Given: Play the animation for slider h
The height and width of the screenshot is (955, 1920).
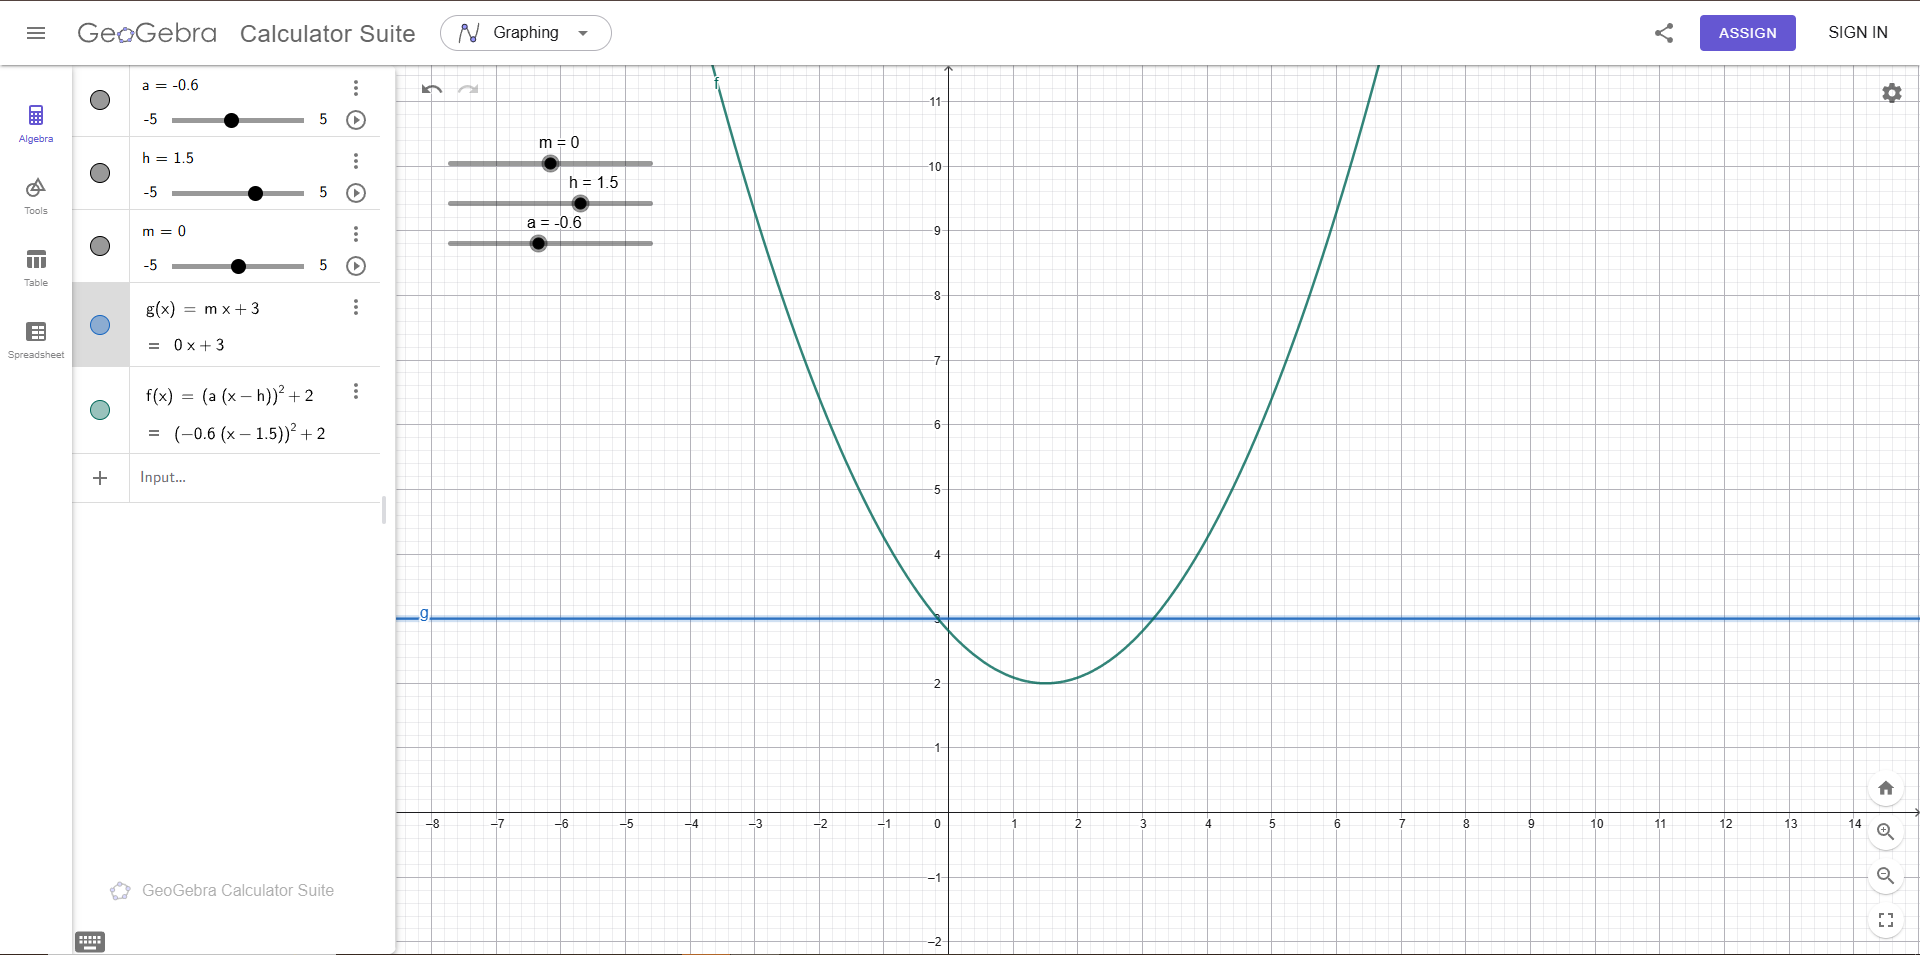Looking at the screenshot, I should pos(356,193).
